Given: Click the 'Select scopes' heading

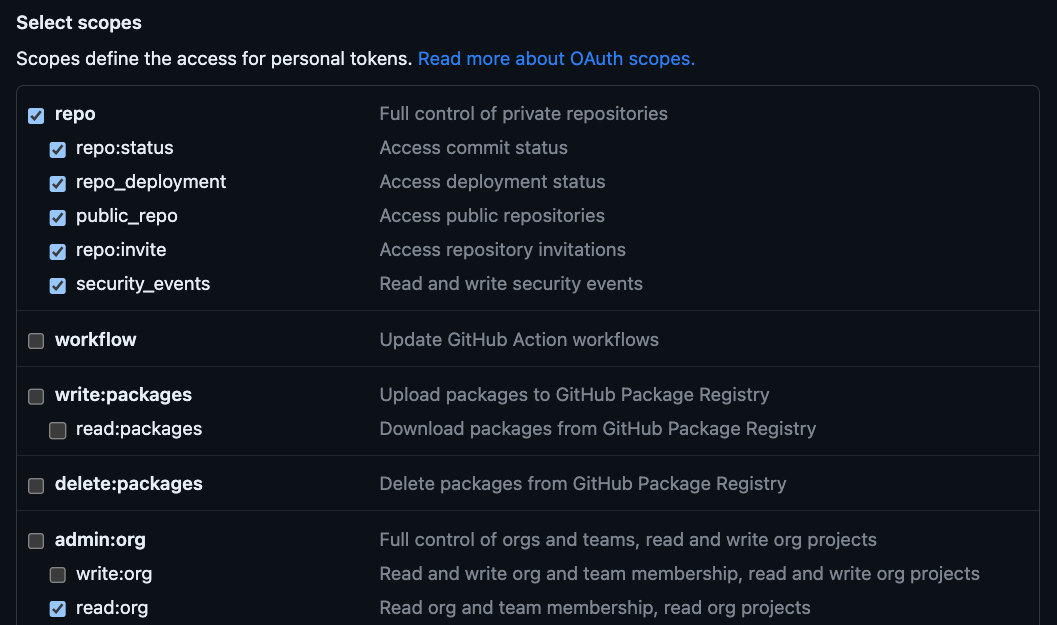Looking at the screenshot, I should click(79, 22).
